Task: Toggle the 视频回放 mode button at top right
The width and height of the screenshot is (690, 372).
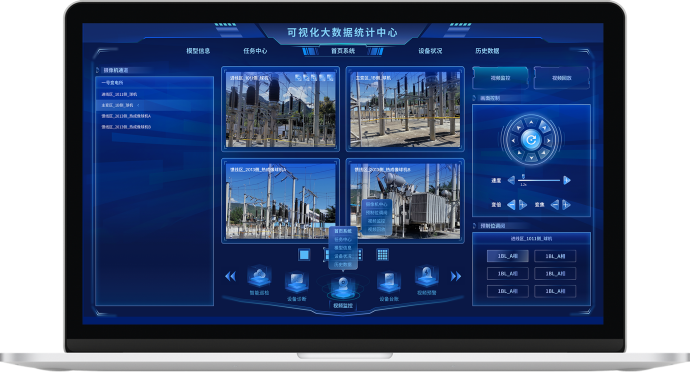Action: 562,78
